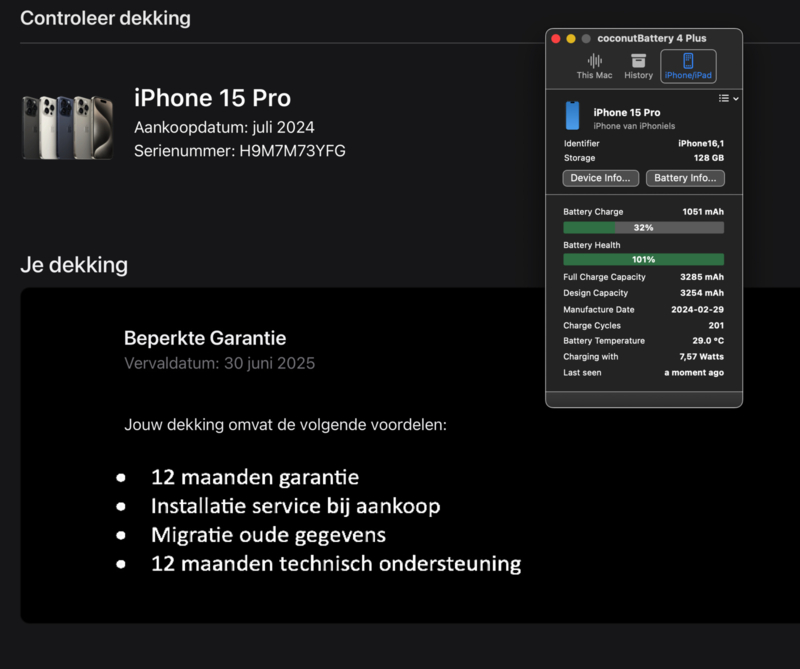Click the Charging with 7,57 Watts value
Viewport: 800px width, 669px height.
pos(701,357)
